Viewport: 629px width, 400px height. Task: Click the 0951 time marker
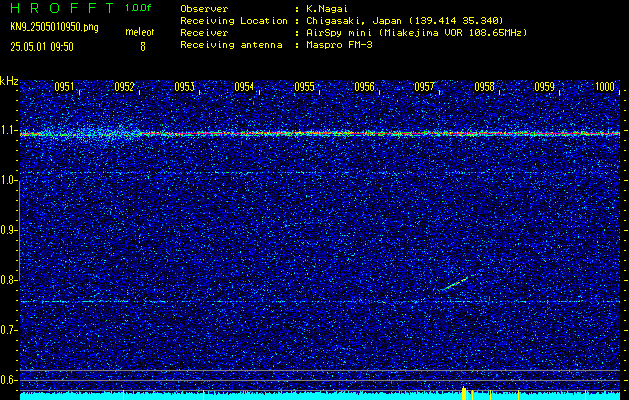click(x=64, y=87)
